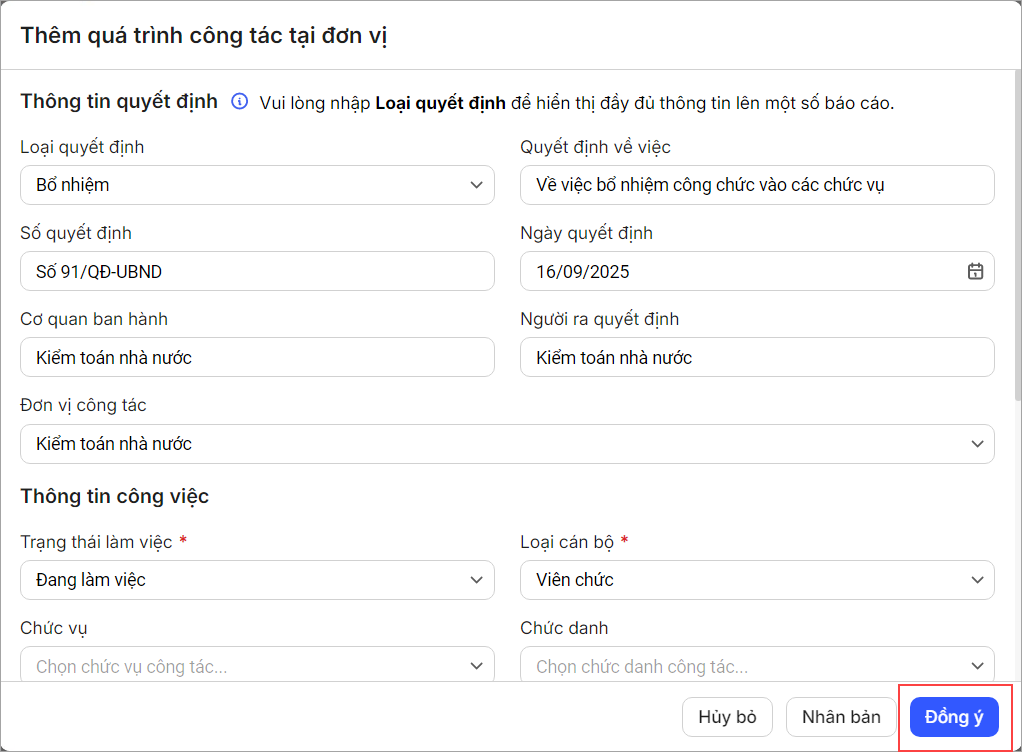This screenshot has height=752, width=1022.
Task: Click the date text 16/09/2025
Action: tap(583, 271)
